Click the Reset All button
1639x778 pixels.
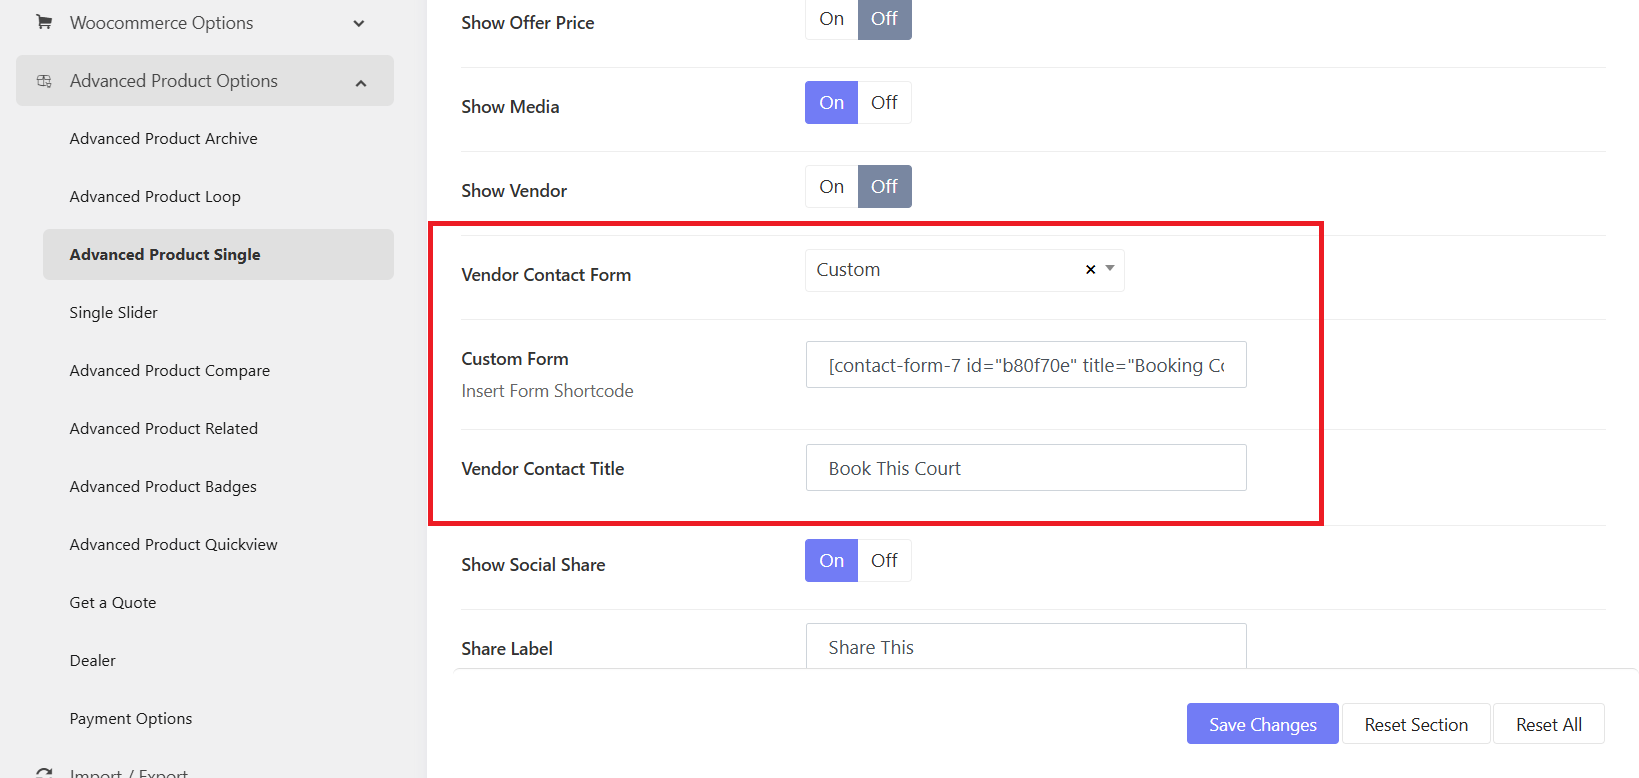(x=1547, y=723)
